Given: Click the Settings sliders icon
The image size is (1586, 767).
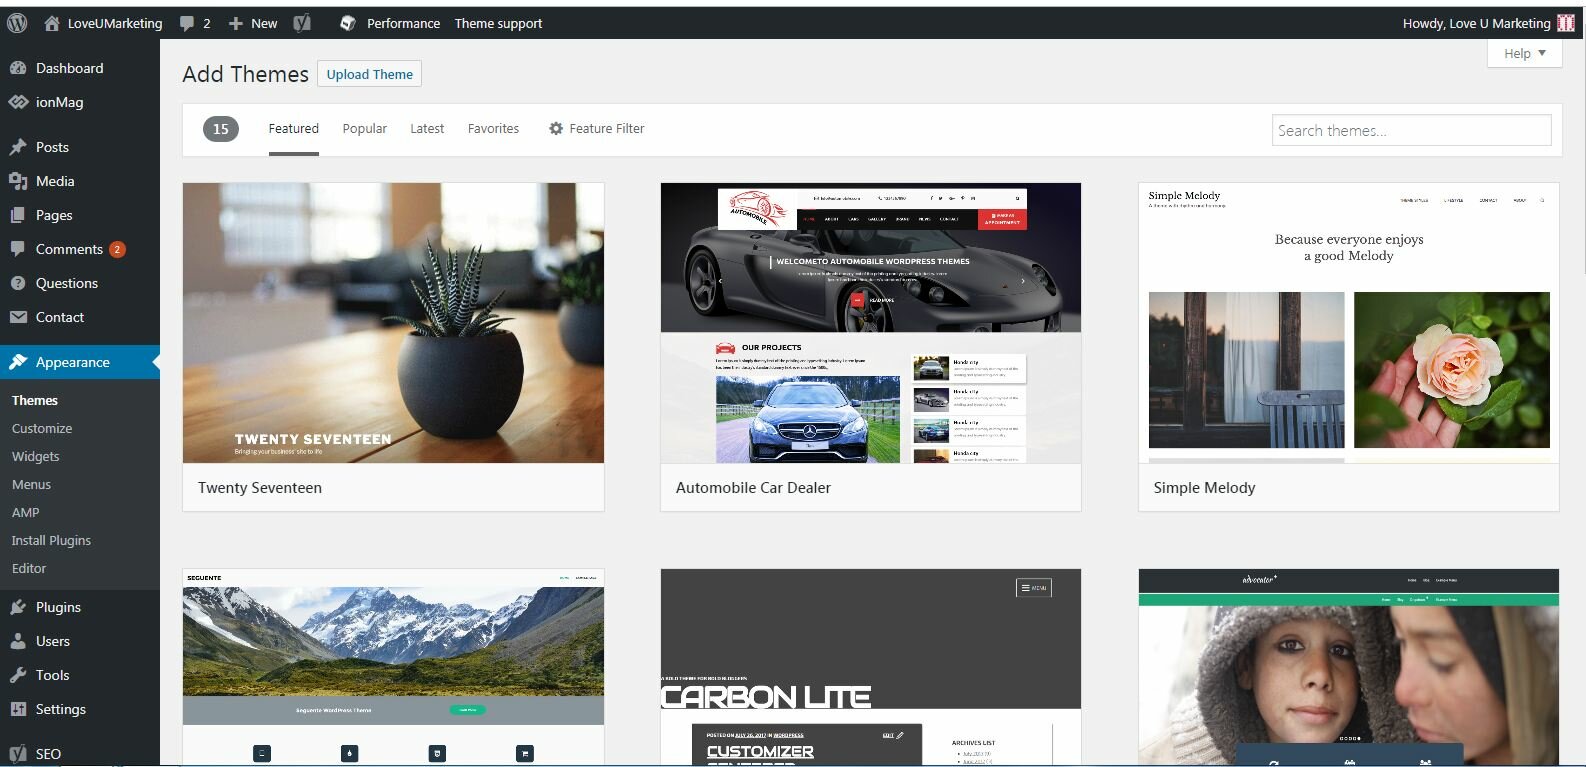Looking at the screenshot, I should pyautogui.click(x=18, y=709).
